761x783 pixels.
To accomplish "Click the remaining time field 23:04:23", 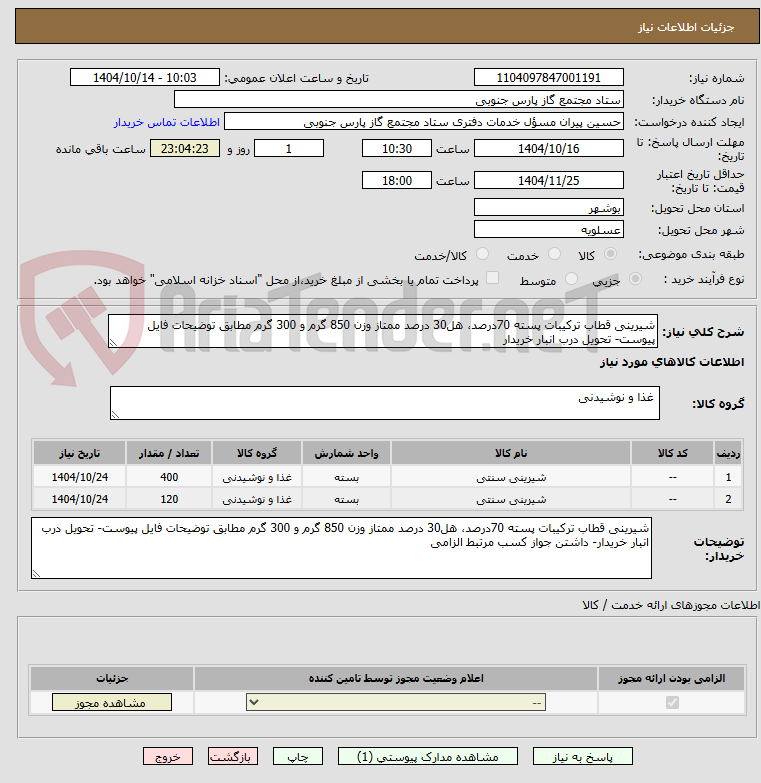I will [x=185, y=148].
